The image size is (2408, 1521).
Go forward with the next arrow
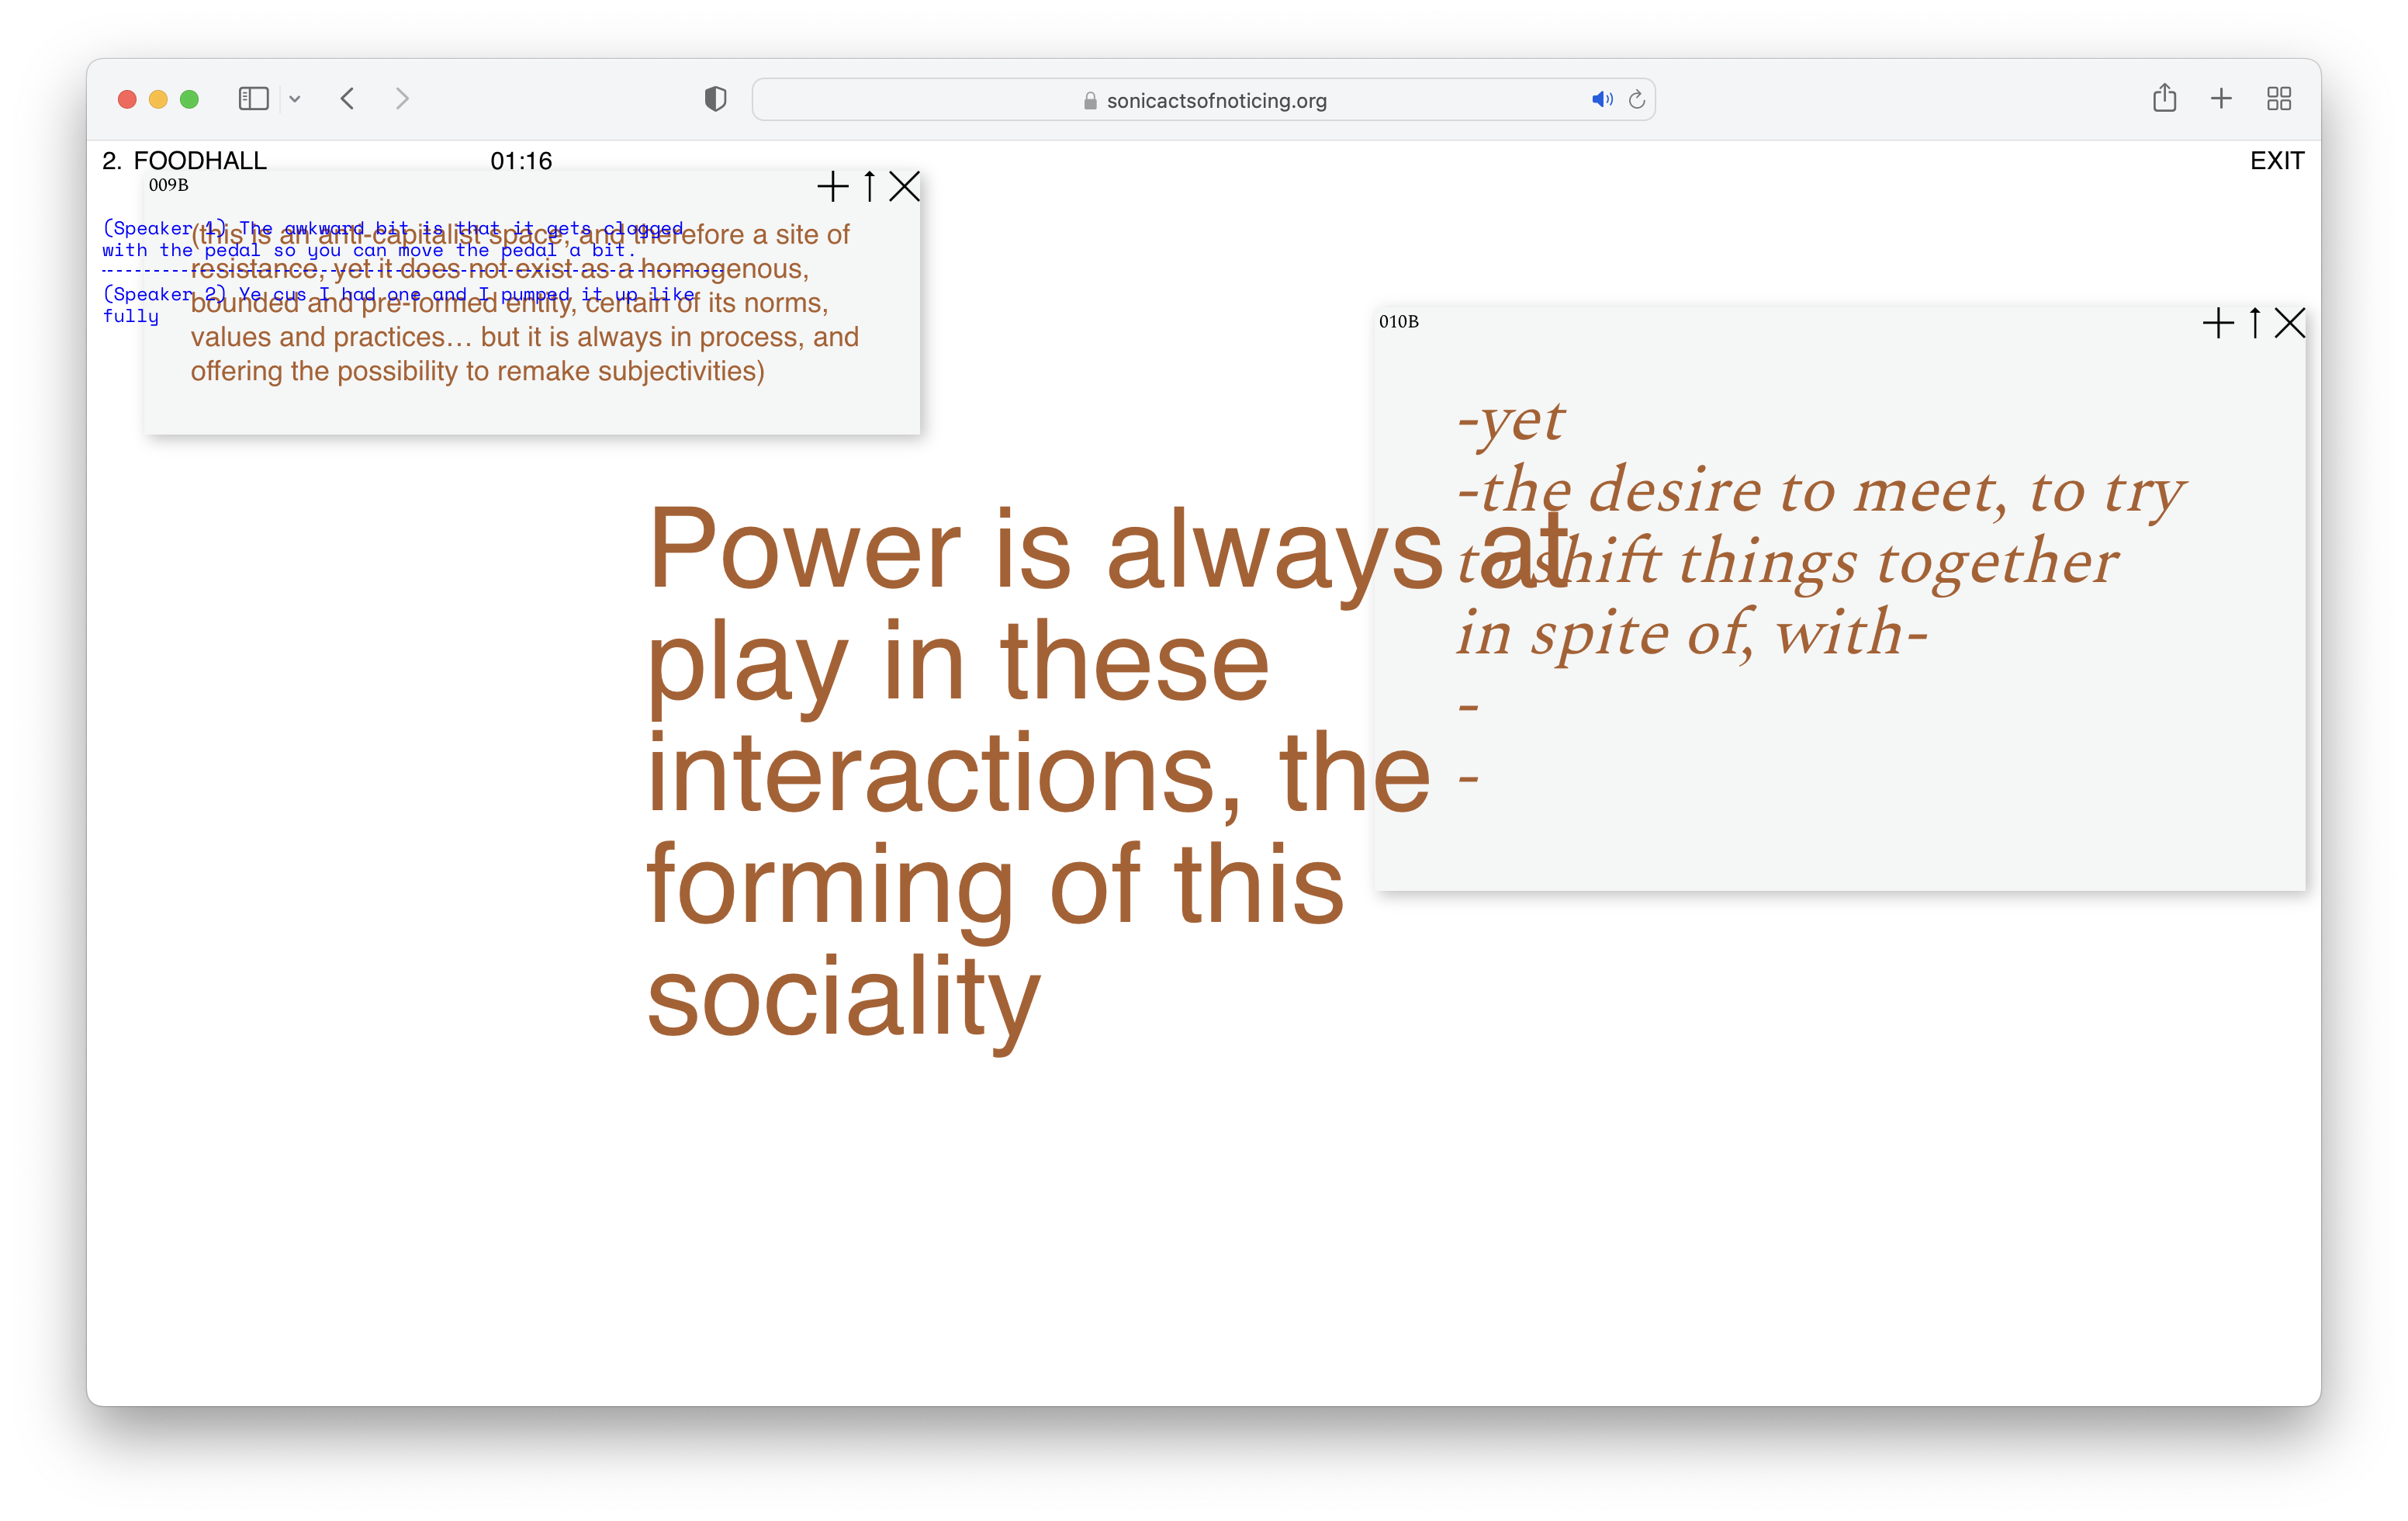click(x=402, y=99)
